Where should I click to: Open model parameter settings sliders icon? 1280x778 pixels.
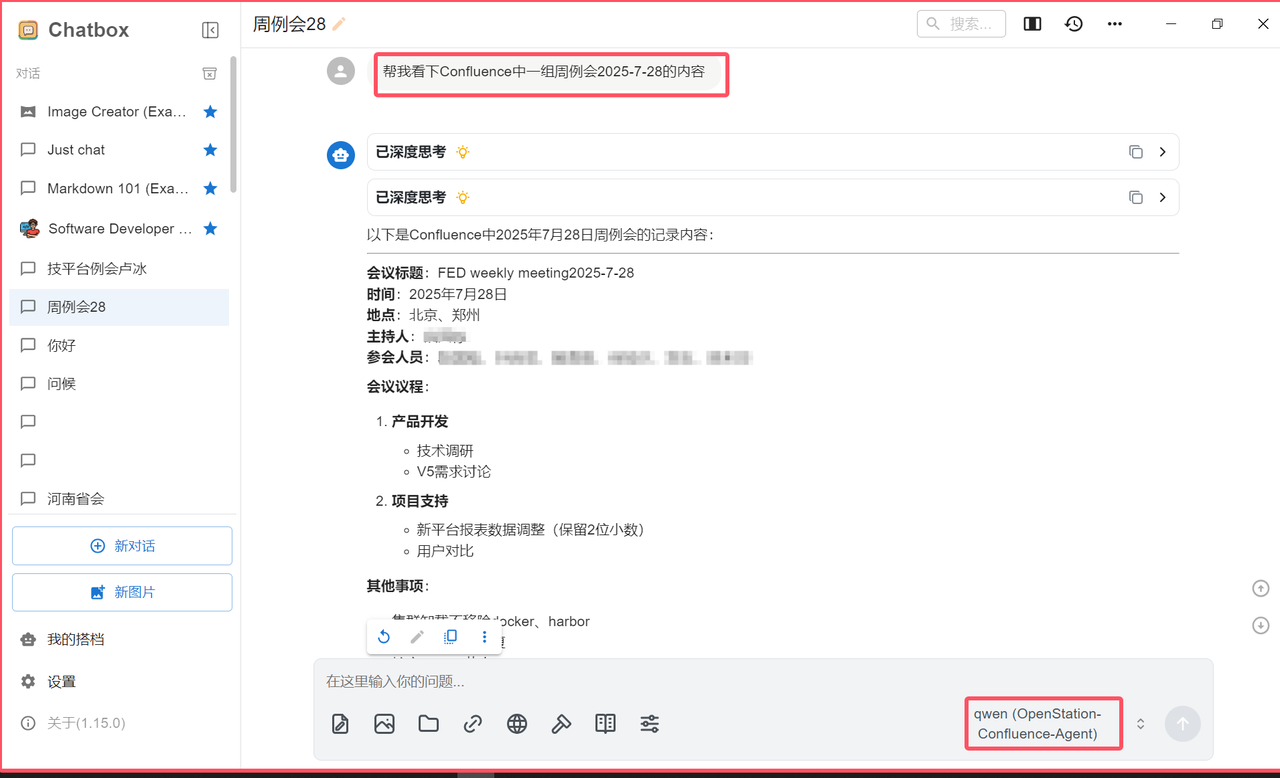click(649, 723)
